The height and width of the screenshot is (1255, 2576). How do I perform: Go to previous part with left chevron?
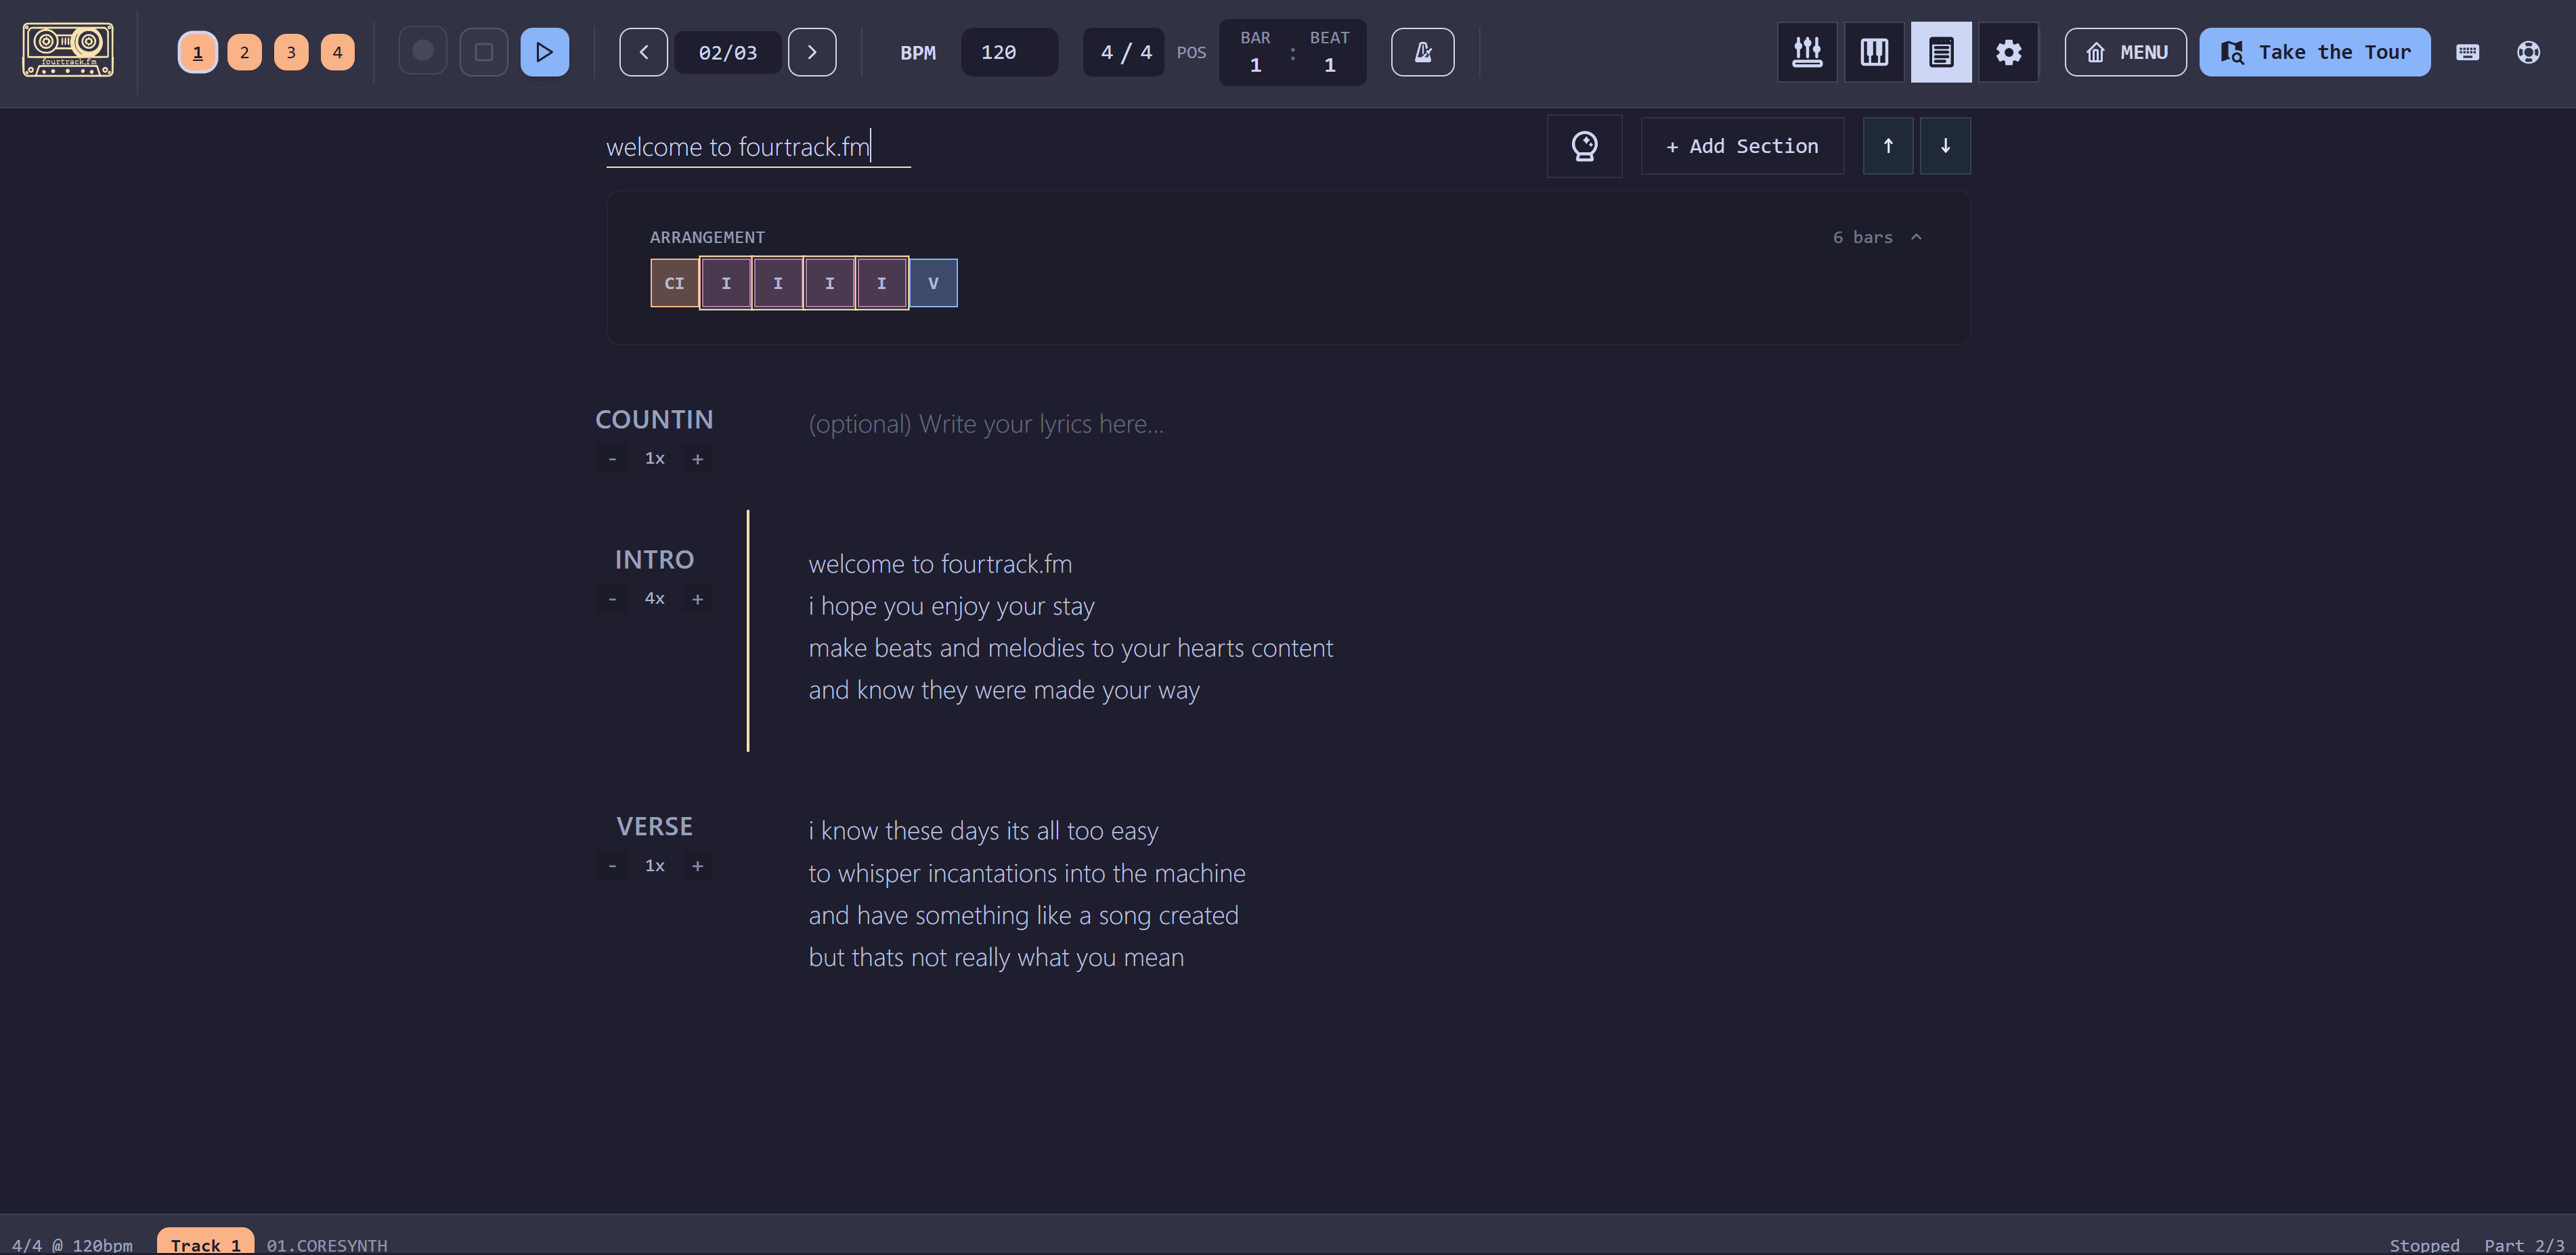(x=643, y=51)
